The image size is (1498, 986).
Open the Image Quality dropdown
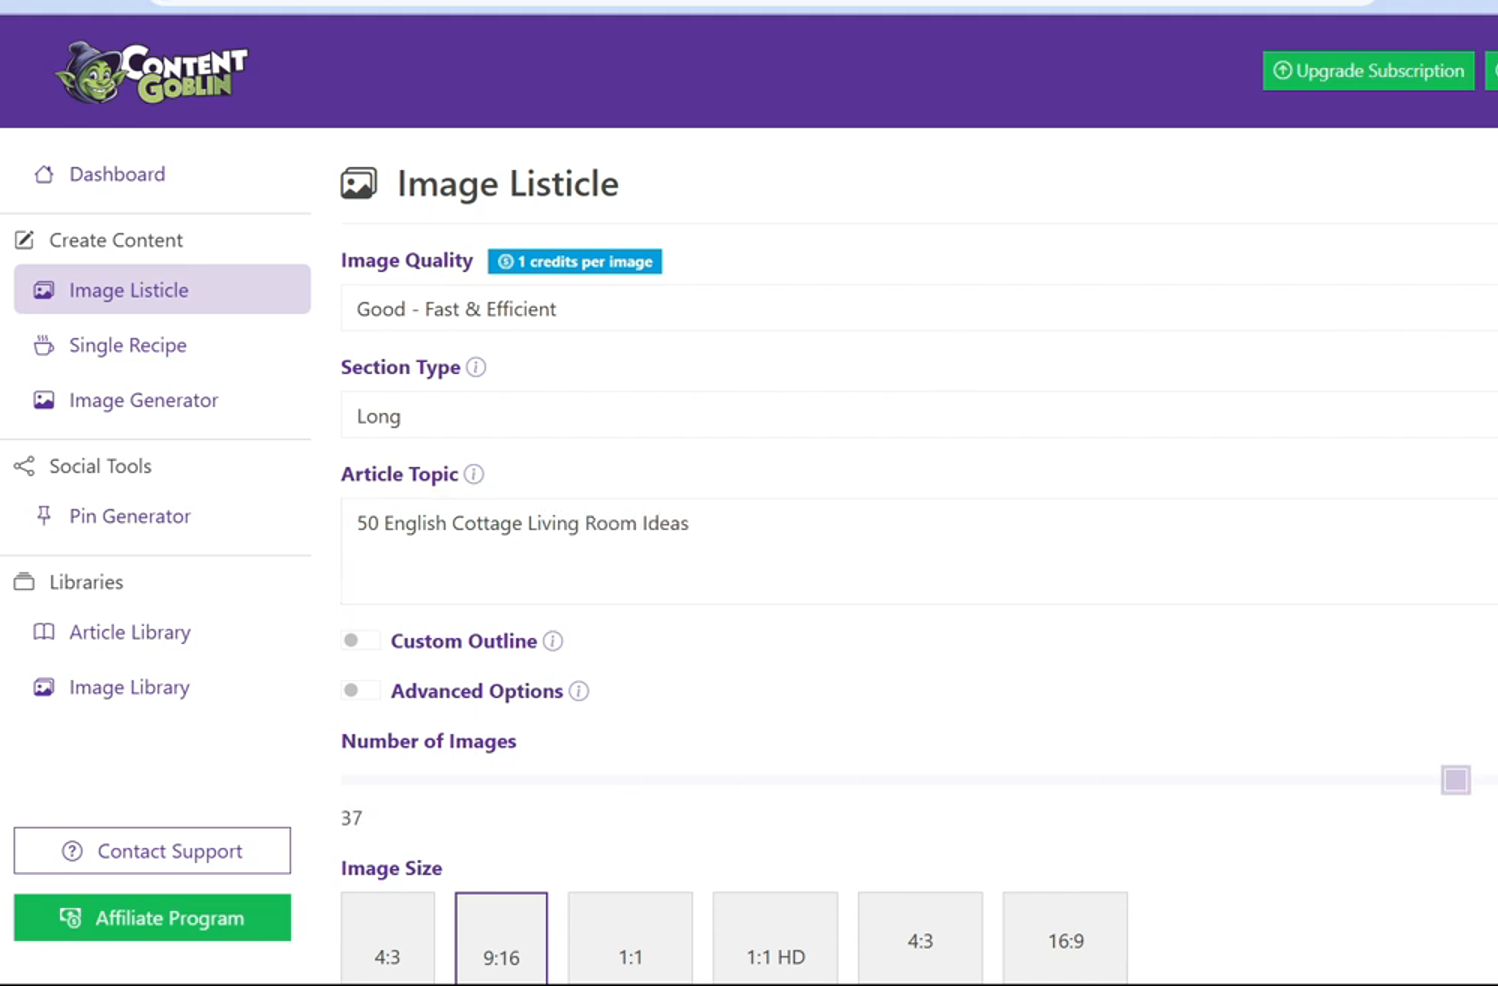point(920,309)
